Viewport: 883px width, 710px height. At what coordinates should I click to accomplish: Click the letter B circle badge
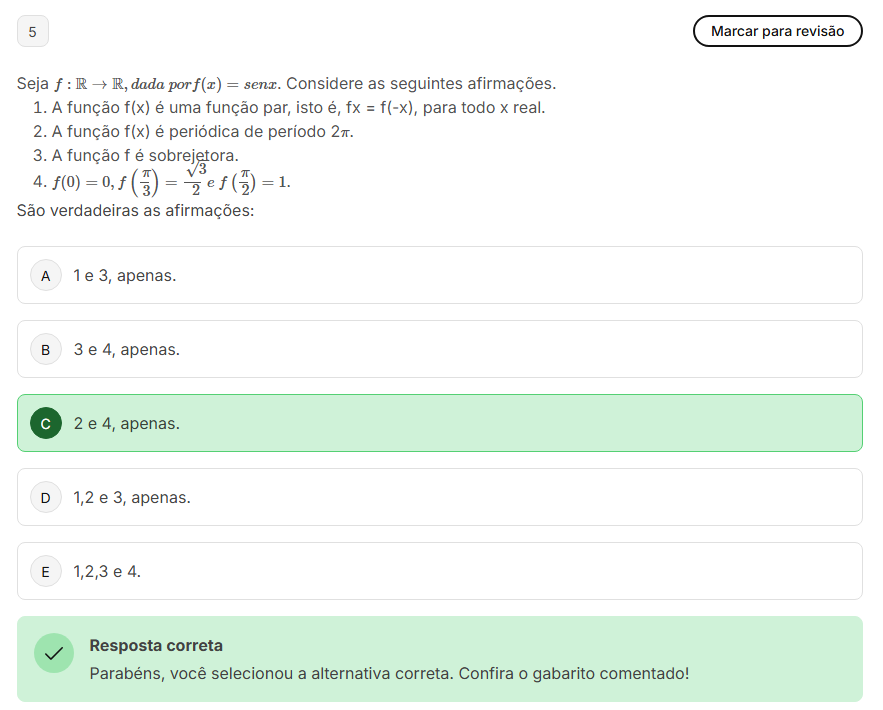[46, 349]
